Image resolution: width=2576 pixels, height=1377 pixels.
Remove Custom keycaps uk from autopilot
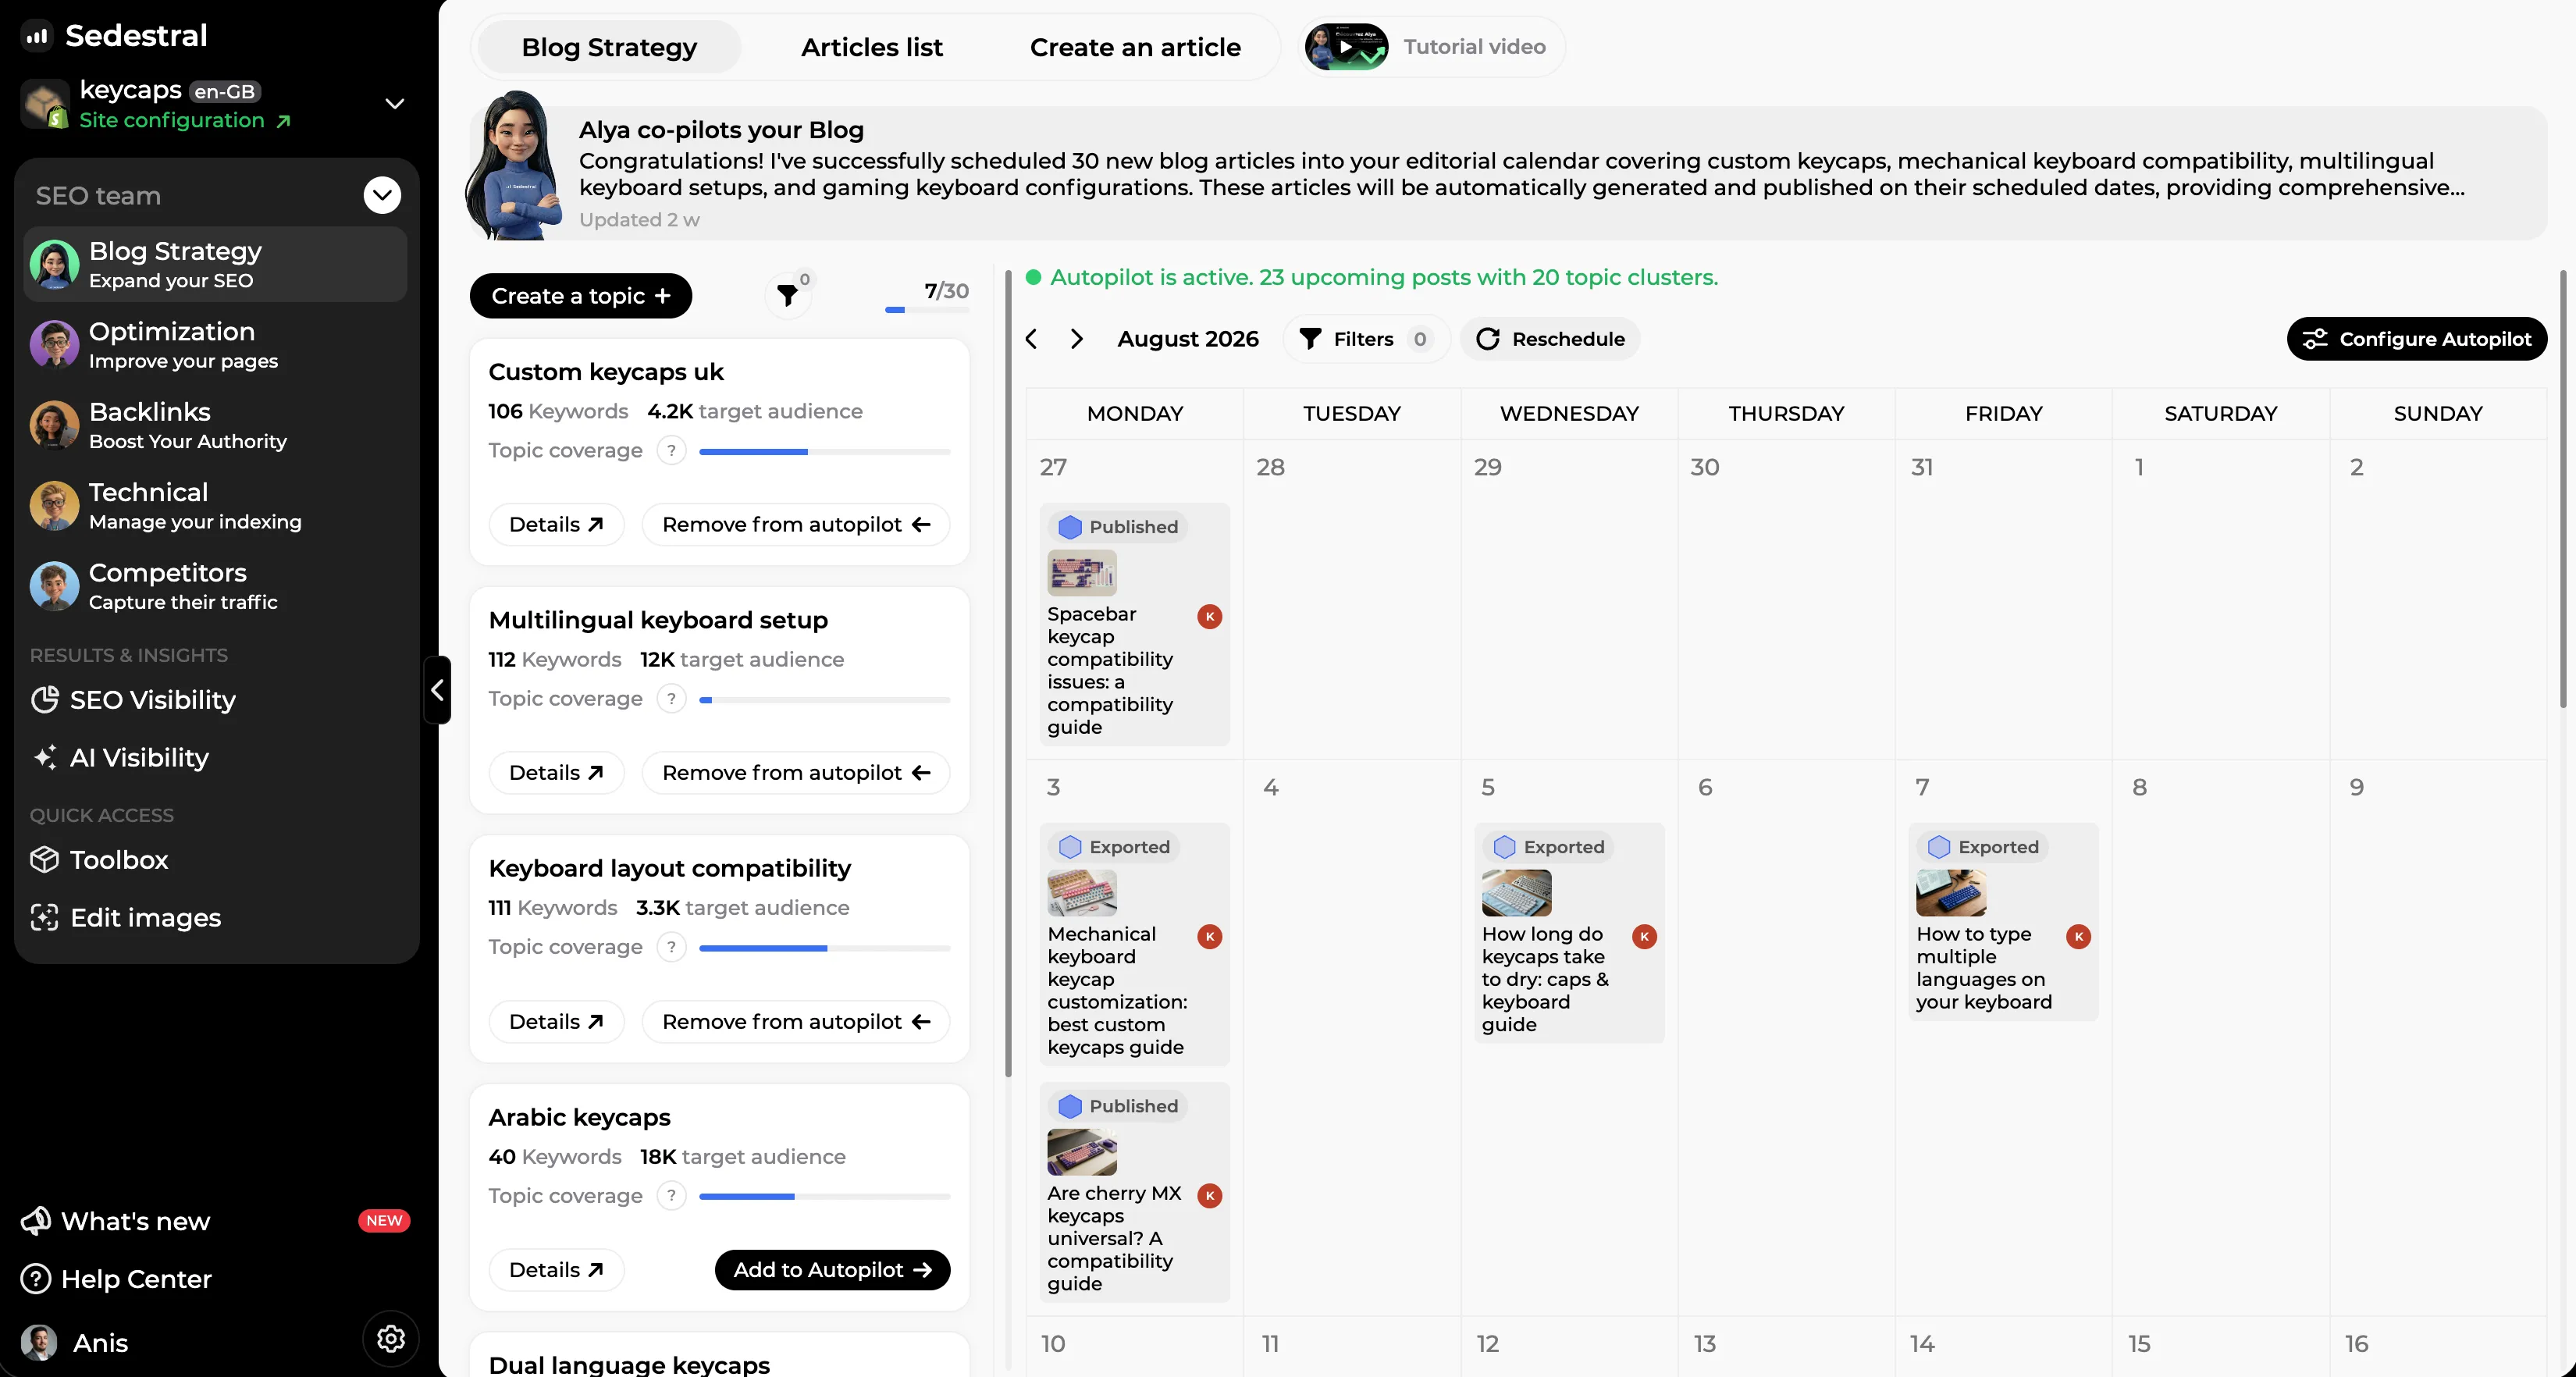796,525
